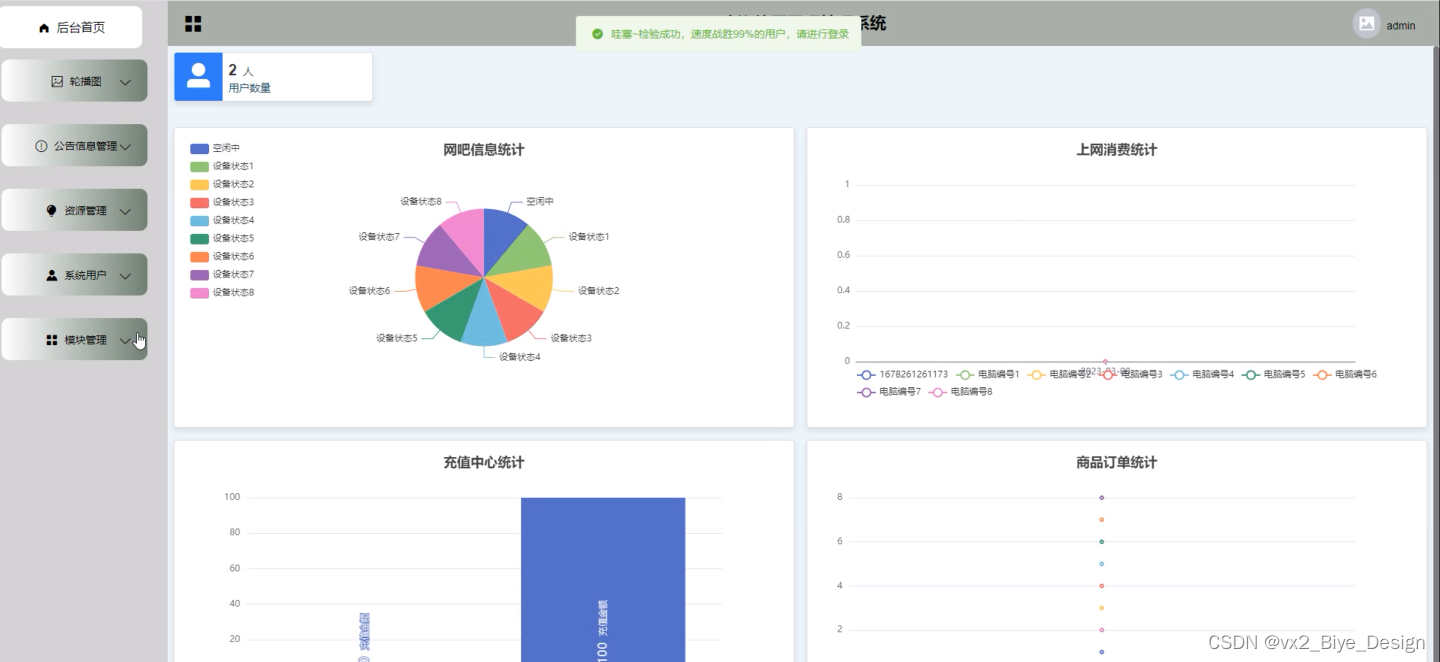Expand the 系统用户 chevron arrow
The width and height of the screenshot is (1440, 662).
coord(125,275)
